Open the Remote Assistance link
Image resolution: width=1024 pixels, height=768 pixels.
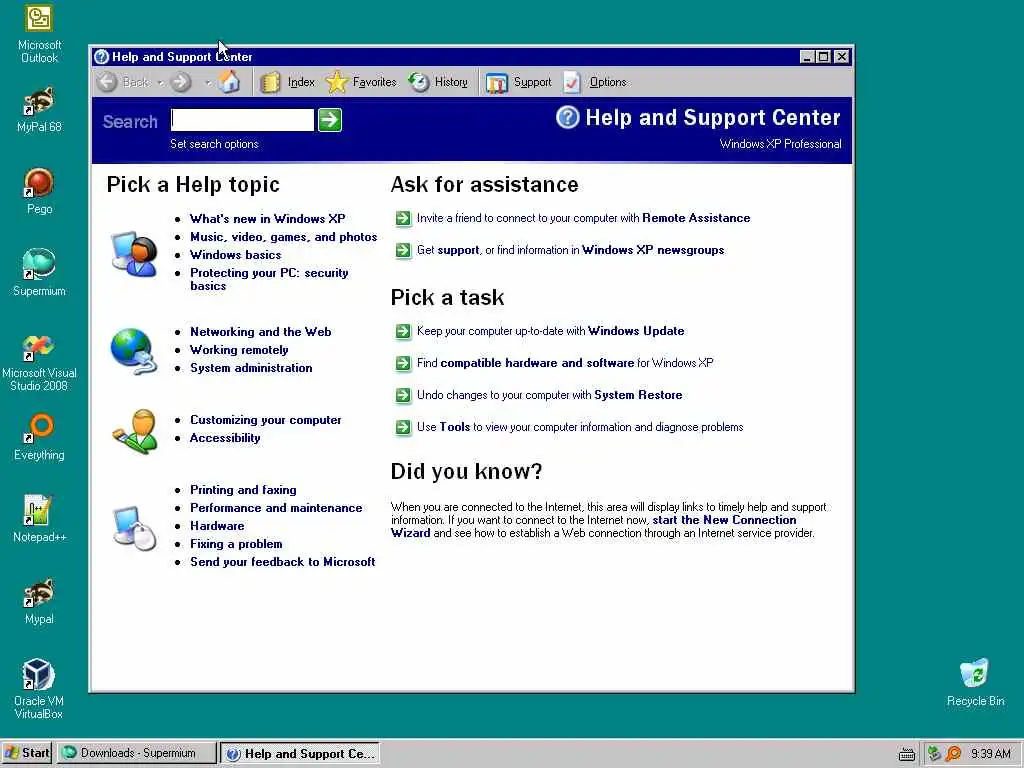(x=696, y=218)
